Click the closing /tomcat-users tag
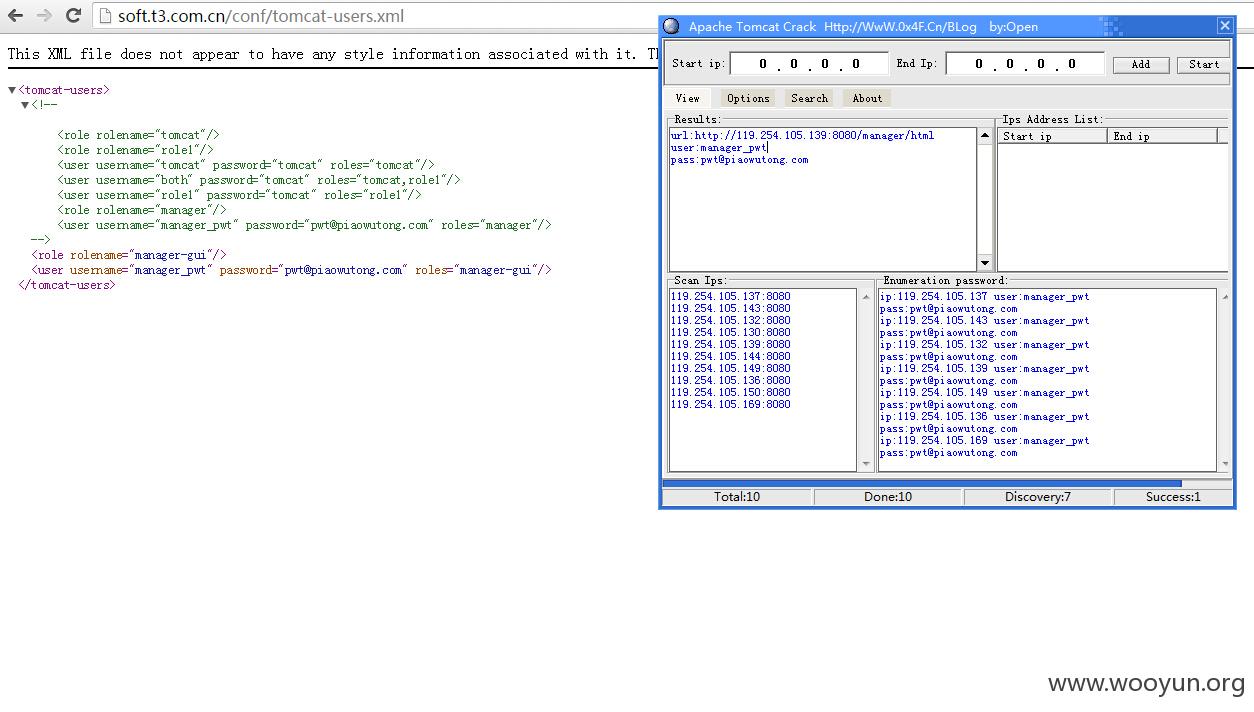The width and height of the screenshot is (1254, 712). point(66,285)
